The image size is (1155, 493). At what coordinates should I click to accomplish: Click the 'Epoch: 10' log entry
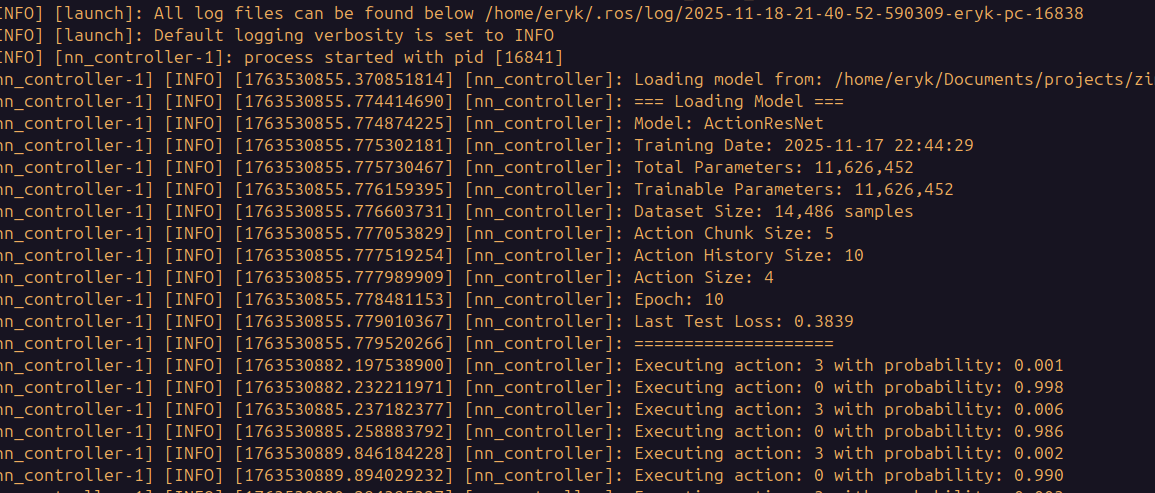(679, 299)
